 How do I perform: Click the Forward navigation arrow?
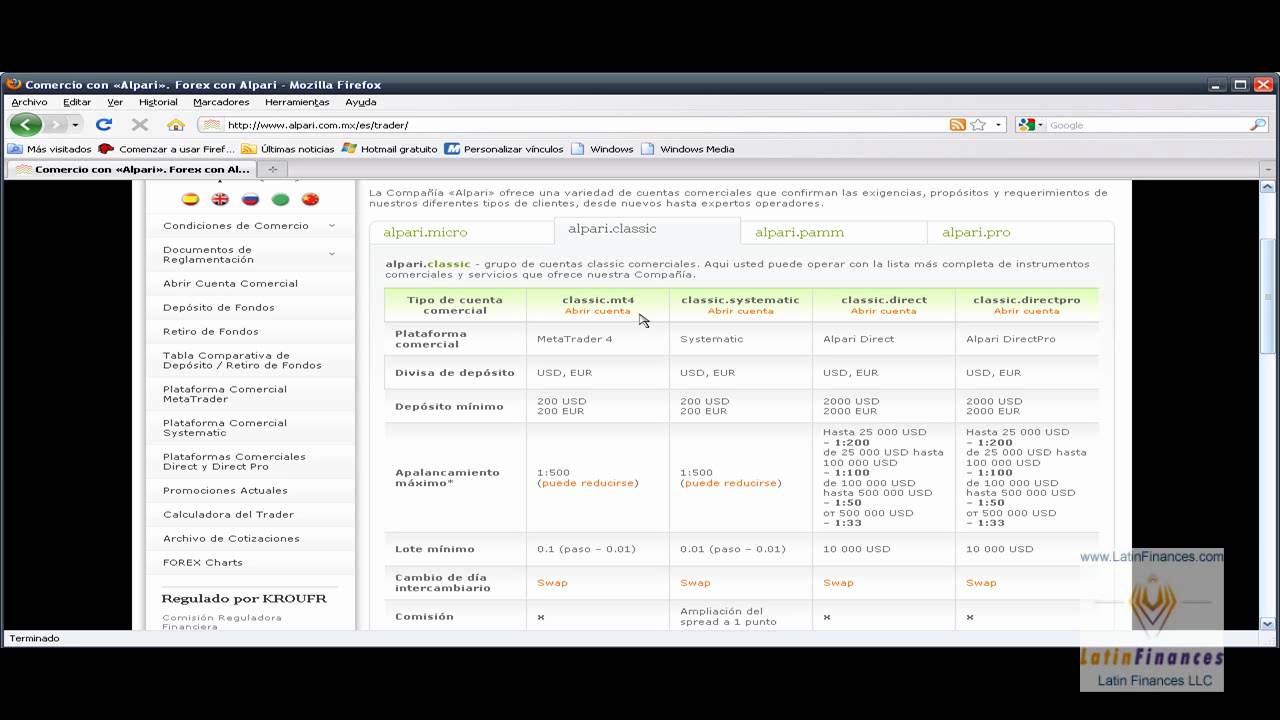point(55,125)
